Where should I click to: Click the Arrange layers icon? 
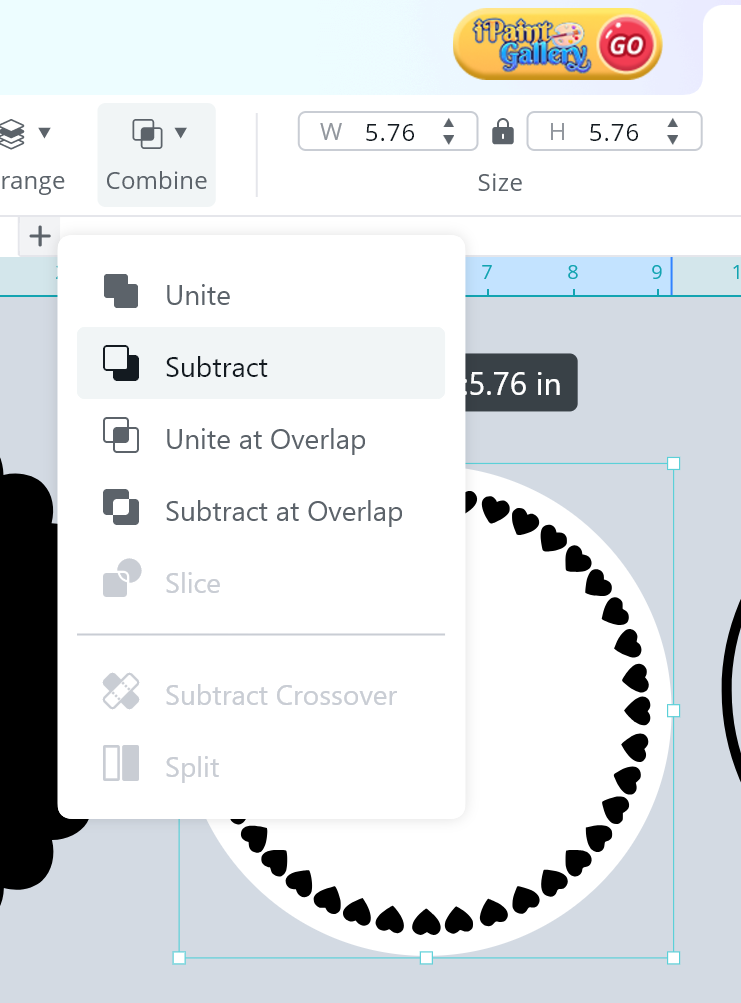point(12,133)
